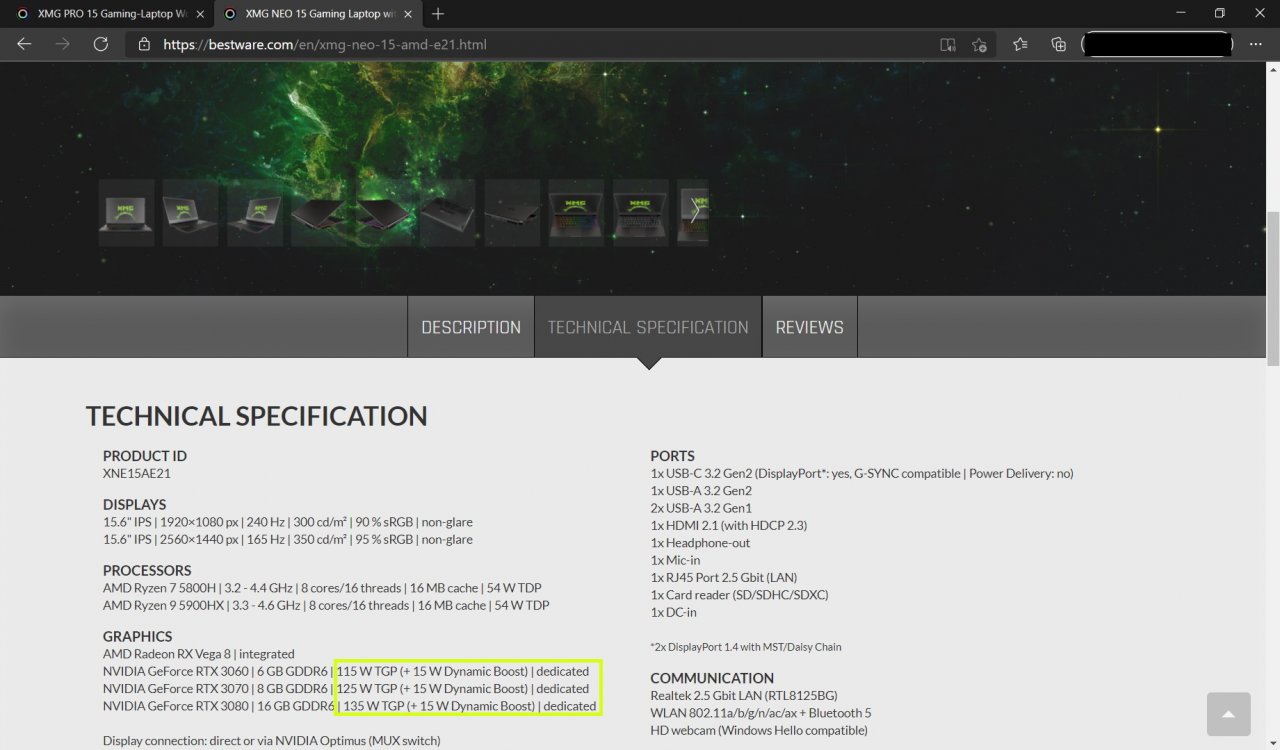Screen dimensions: 1280x750
Task: Select the first laptop front-view thumbnail
Action: (x=126, y=212)
